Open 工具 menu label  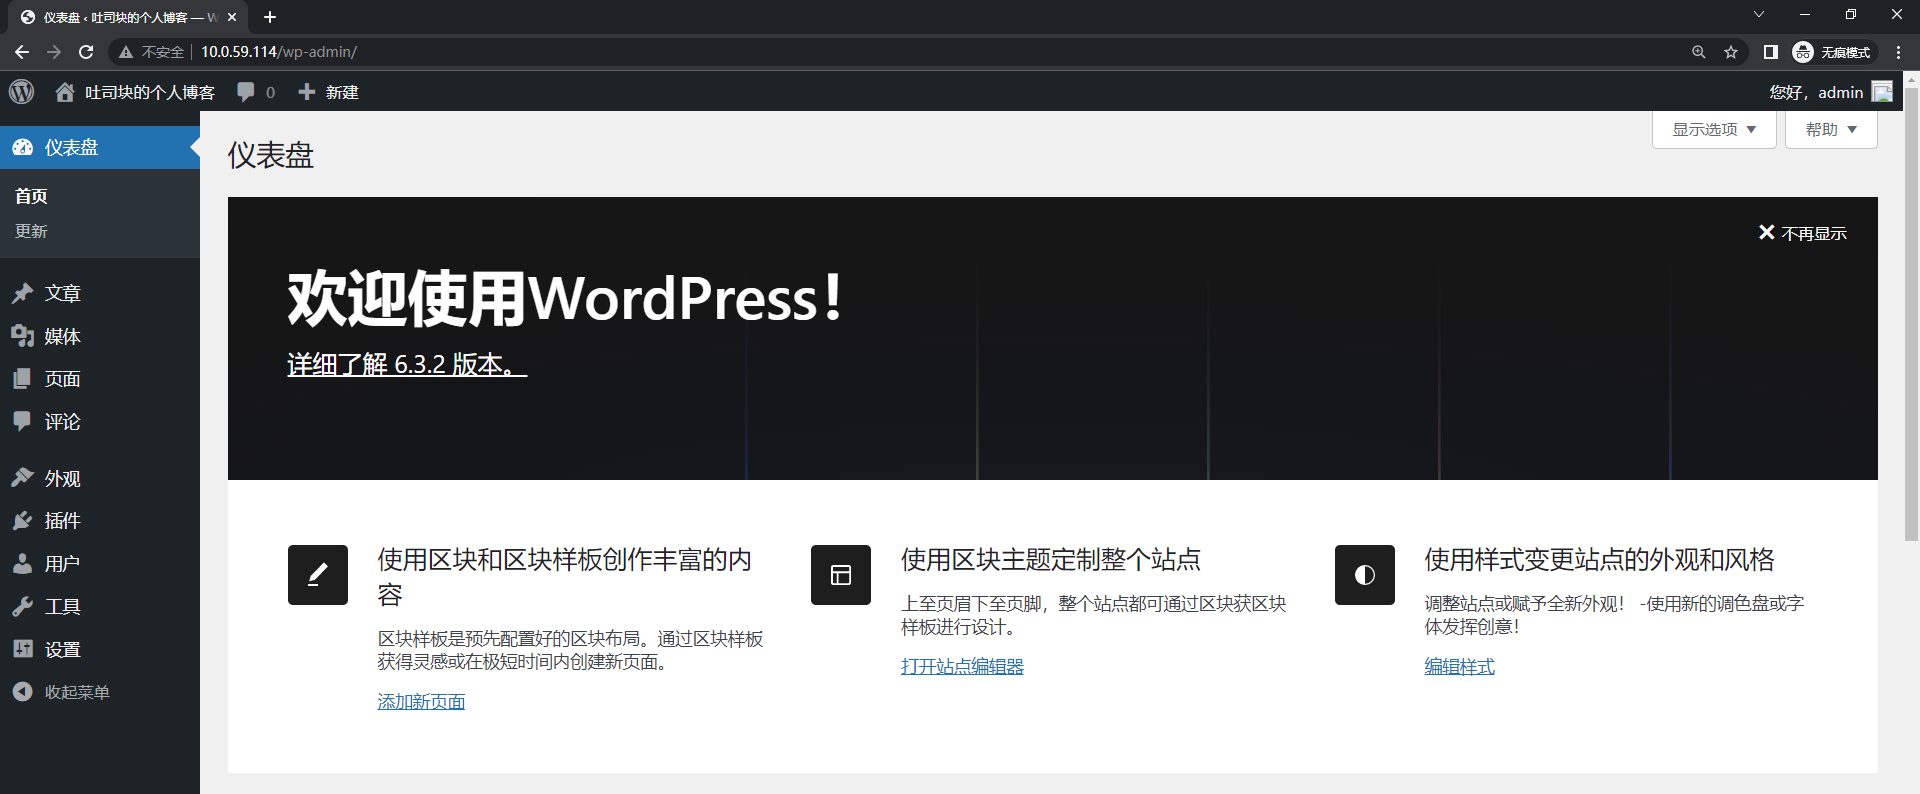(x=62, y=606)
